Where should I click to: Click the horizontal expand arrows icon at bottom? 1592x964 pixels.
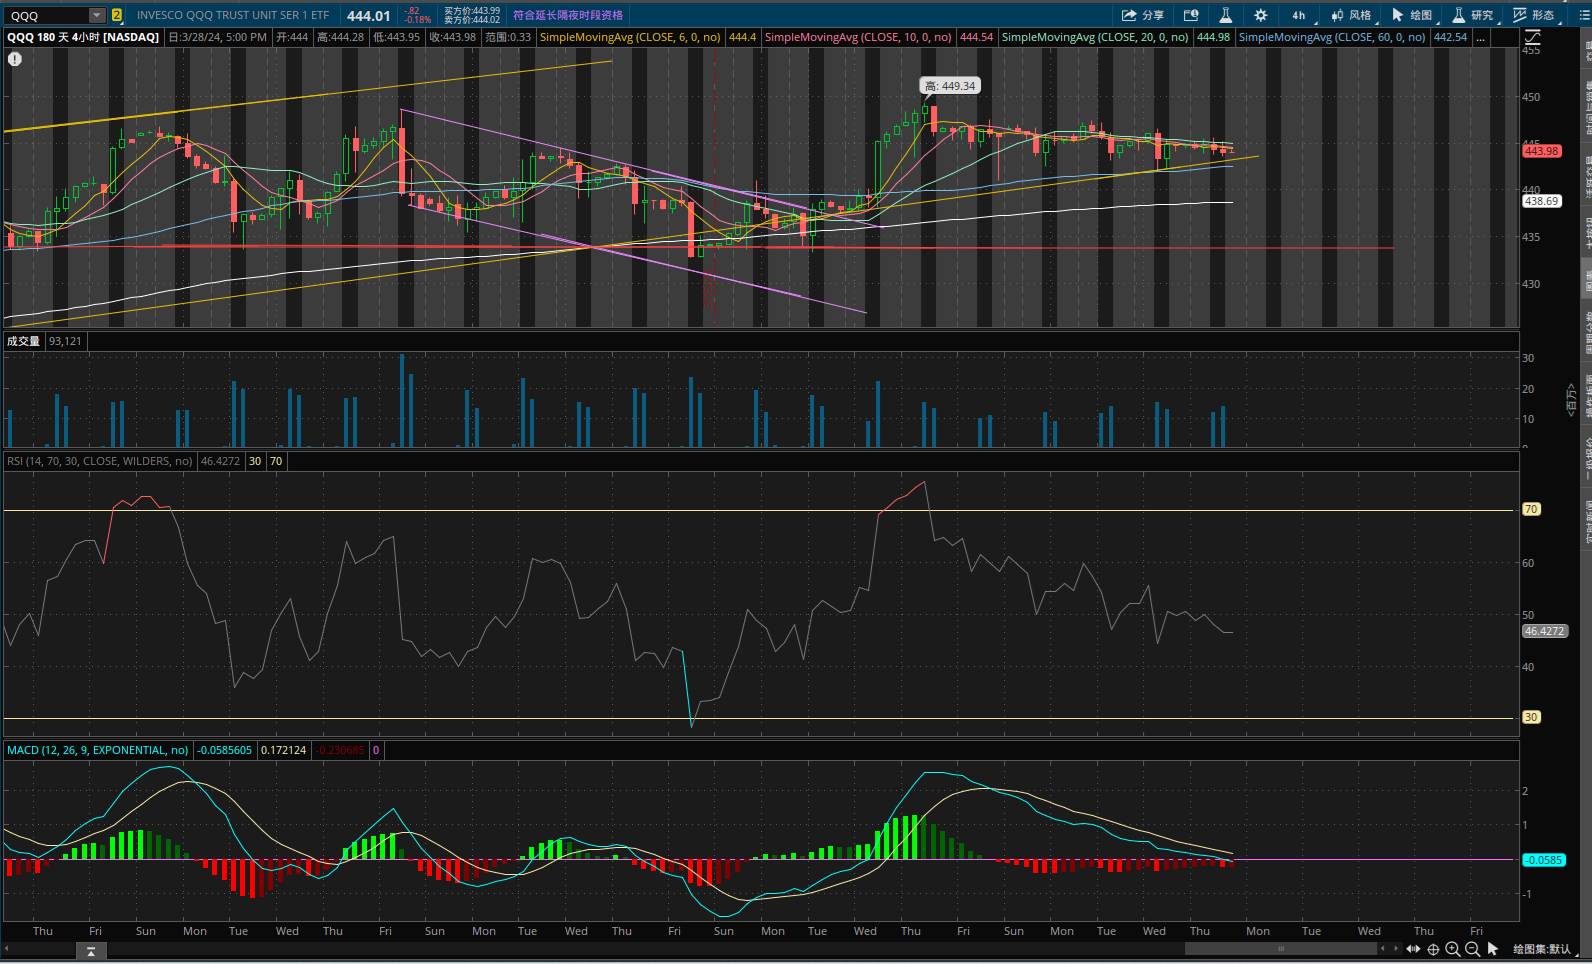pyautogui.click(x=1413, y=949)
